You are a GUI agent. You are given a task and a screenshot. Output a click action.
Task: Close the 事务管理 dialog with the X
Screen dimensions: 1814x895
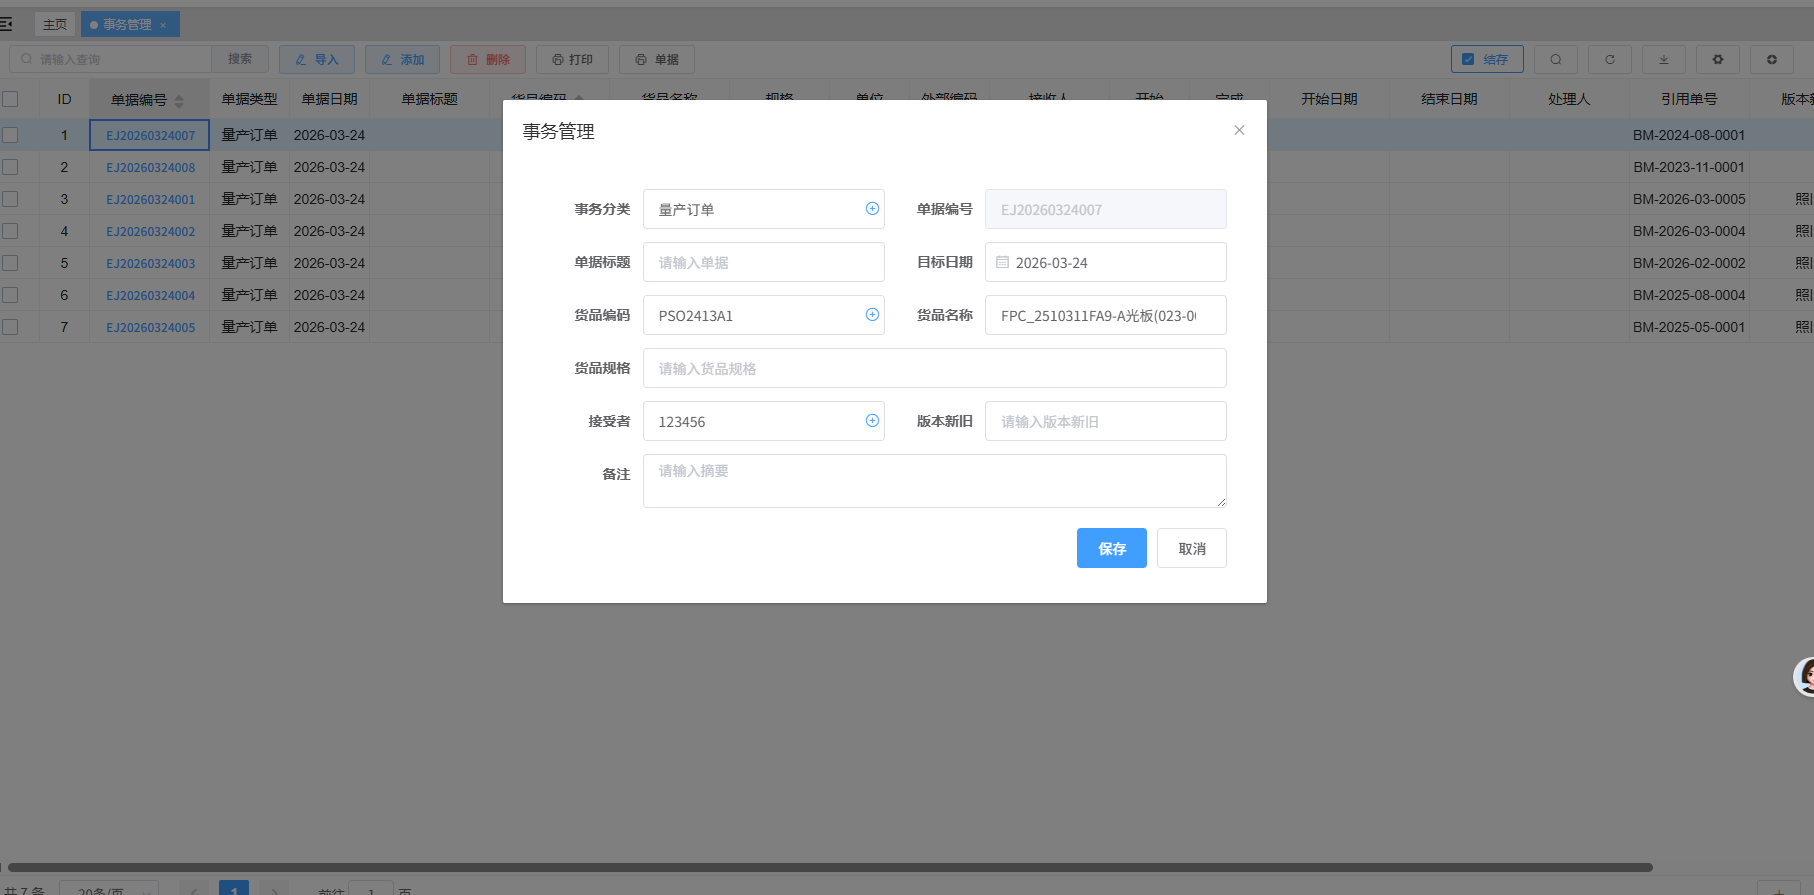click(x=1239, y=130)
